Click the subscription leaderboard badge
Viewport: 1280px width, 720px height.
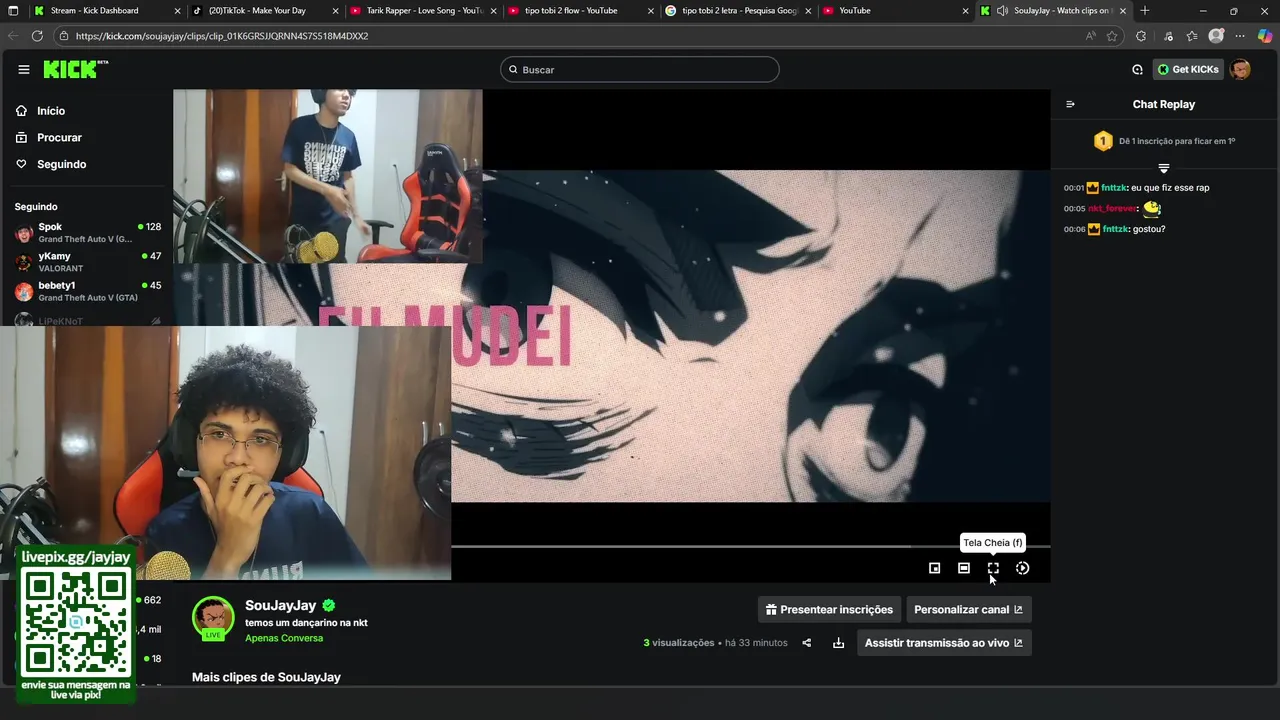tap(1103, 141)
